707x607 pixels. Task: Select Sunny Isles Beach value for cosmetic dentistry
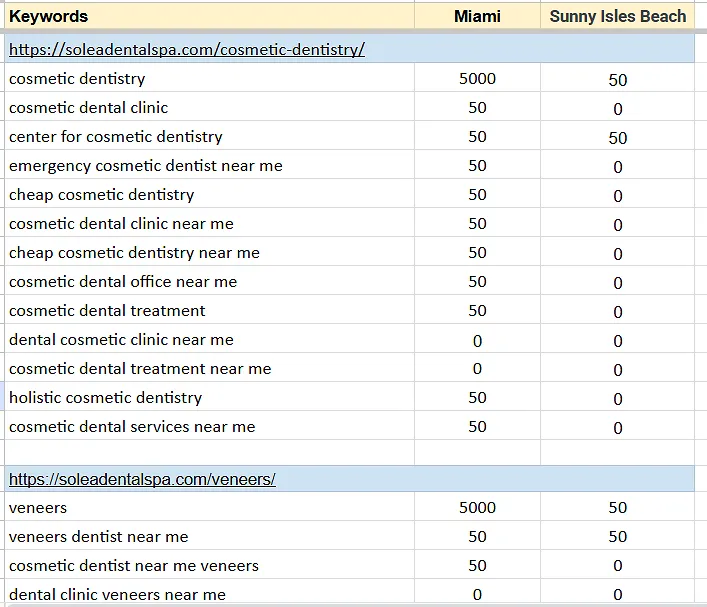(x=617, y=80)
